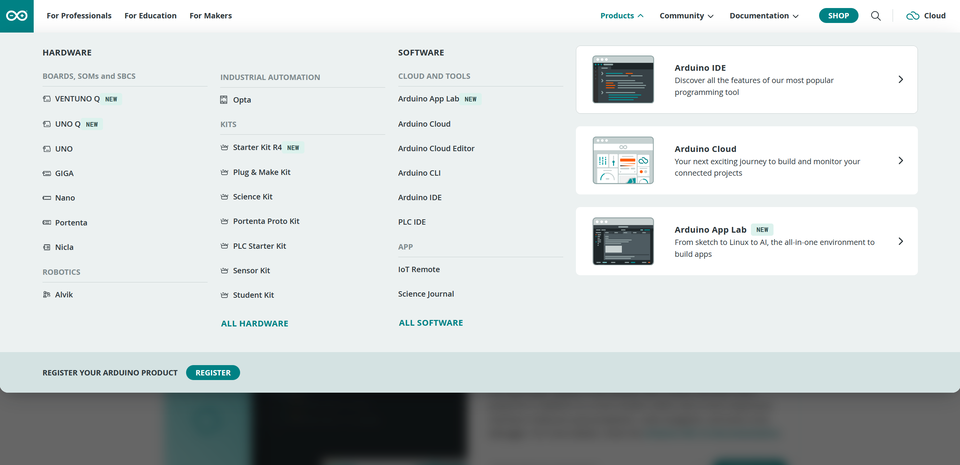Viewport: 960px width, 465px height.
Task: Click the Nano board icon
Action: coord(47,198)
